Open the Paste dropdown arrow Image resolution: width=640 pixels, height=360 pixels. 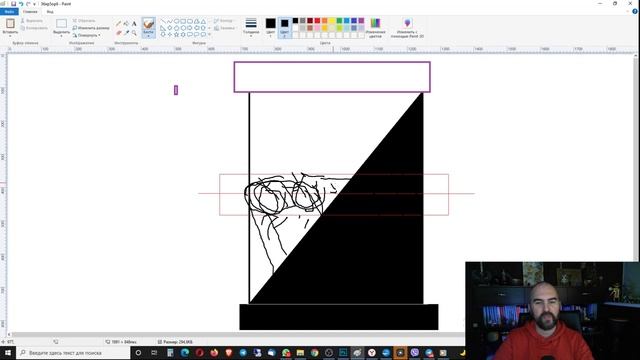10,36
